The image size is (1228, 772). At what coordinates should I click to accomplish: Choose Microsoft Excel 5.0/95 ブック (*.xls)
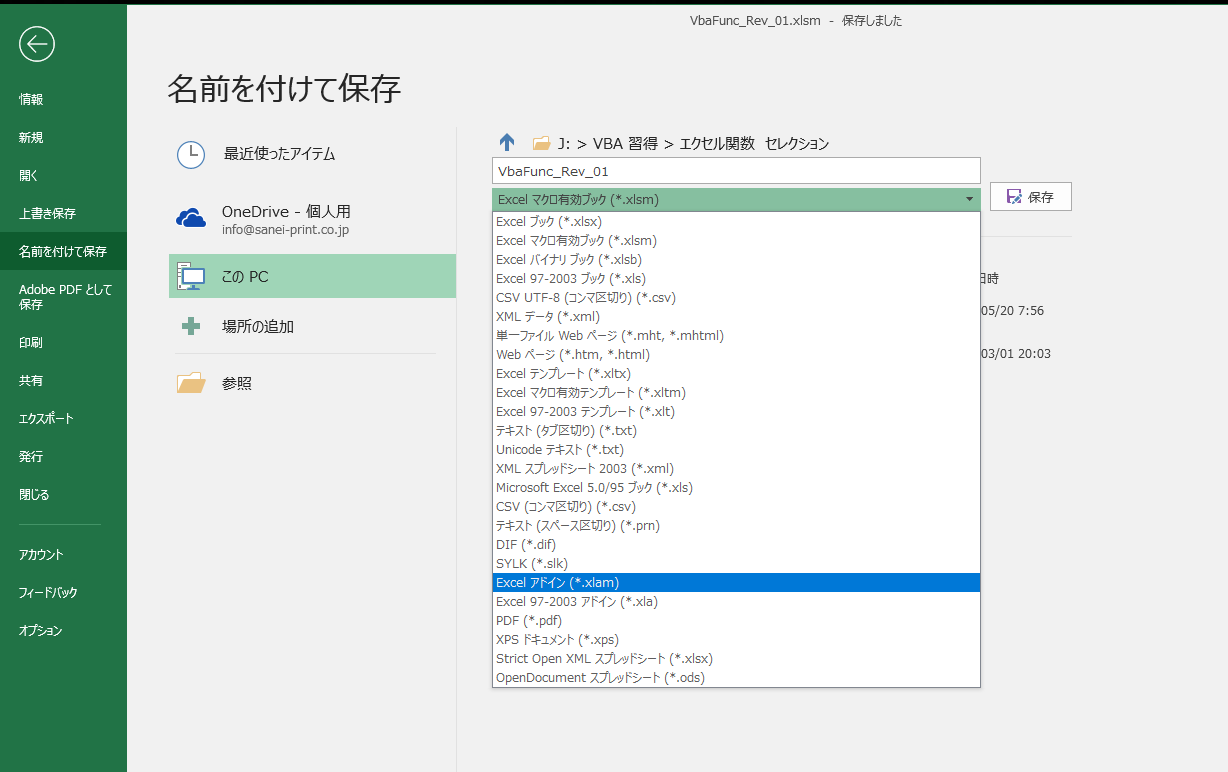[736, 487]
